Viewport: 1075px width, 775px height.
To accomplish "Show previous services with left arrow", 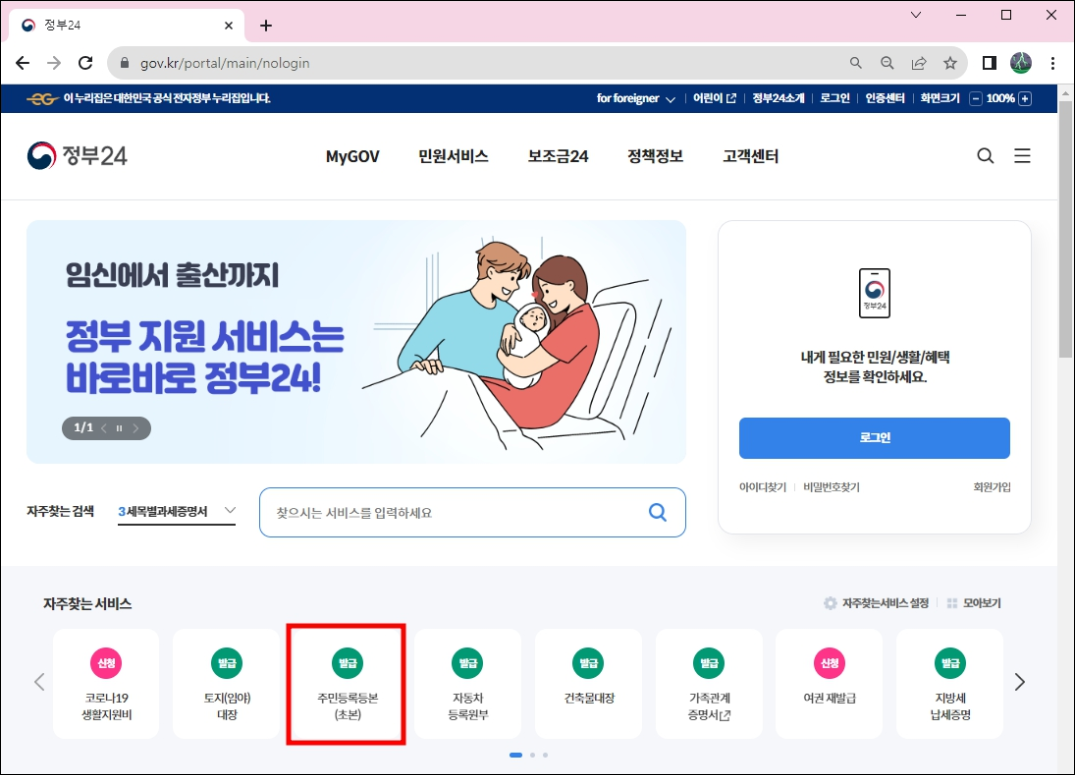I will [x=39, y=682].
